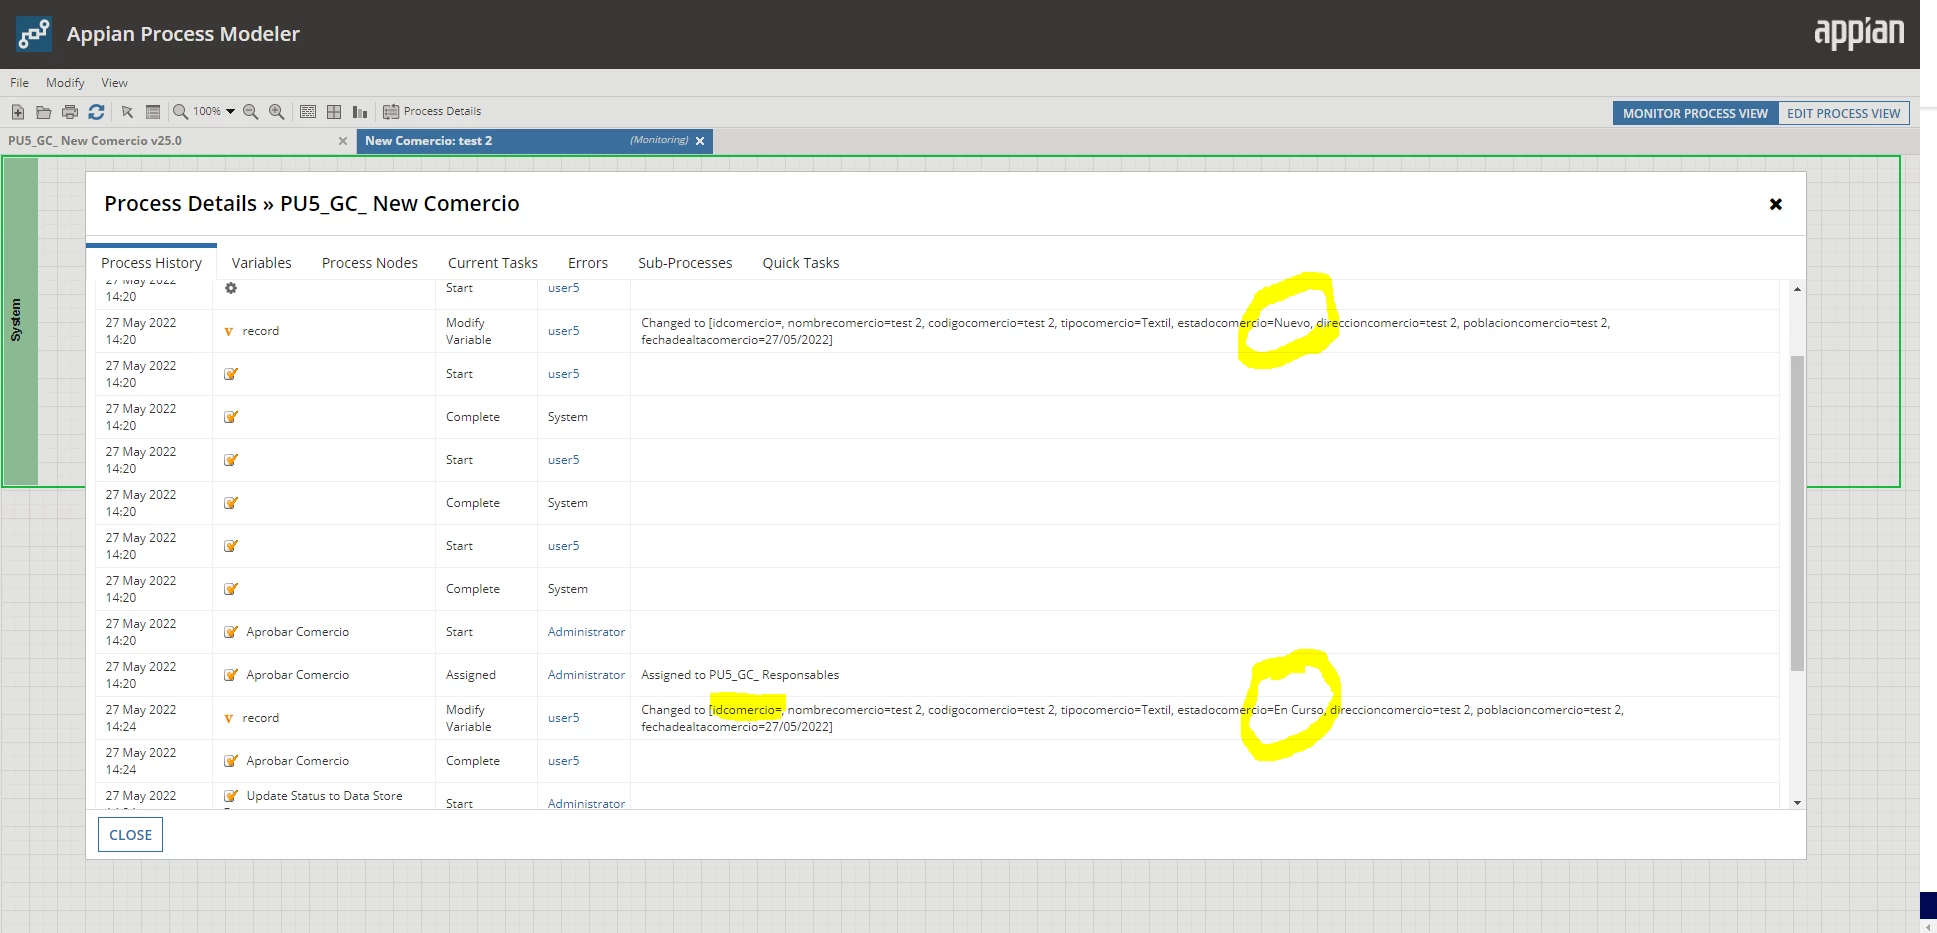Click the history scrollbar down arrow

tap(1797, 803)
